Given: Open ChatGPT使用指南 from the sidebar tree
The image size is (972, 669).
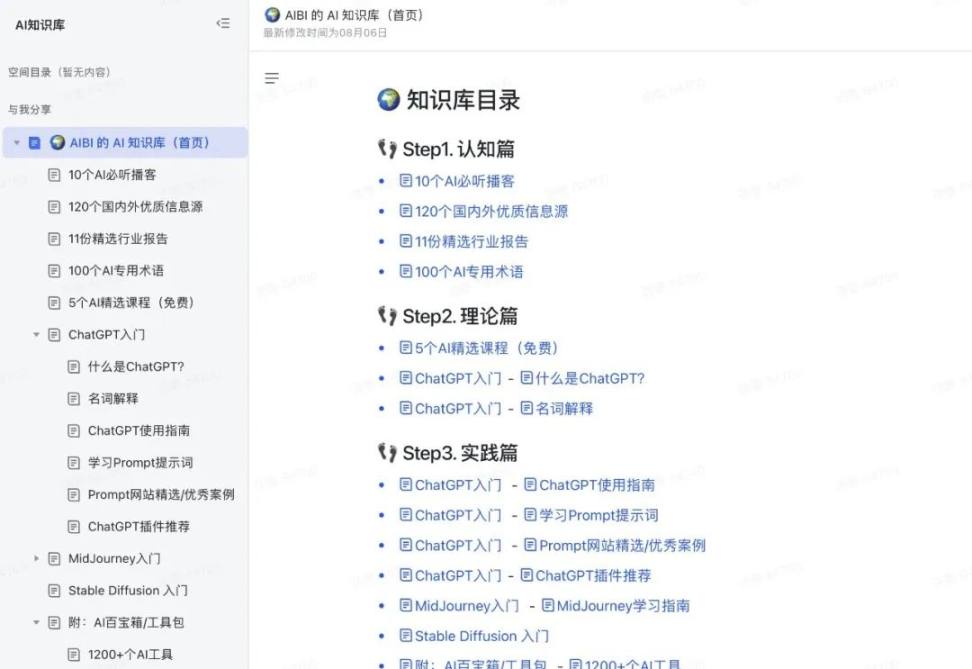Looking at the screenshot, I should [138, 431].
